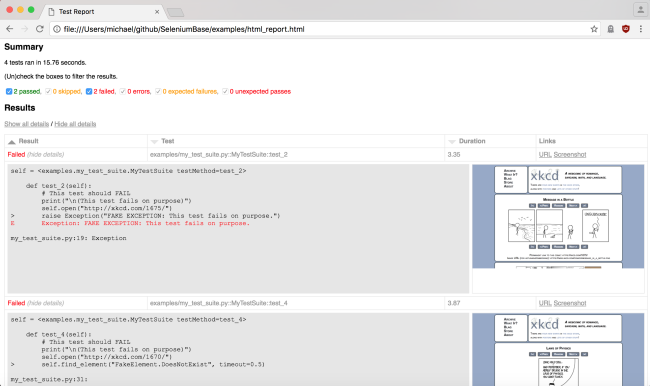Click Hide all details link

click(x=75, y=124)
